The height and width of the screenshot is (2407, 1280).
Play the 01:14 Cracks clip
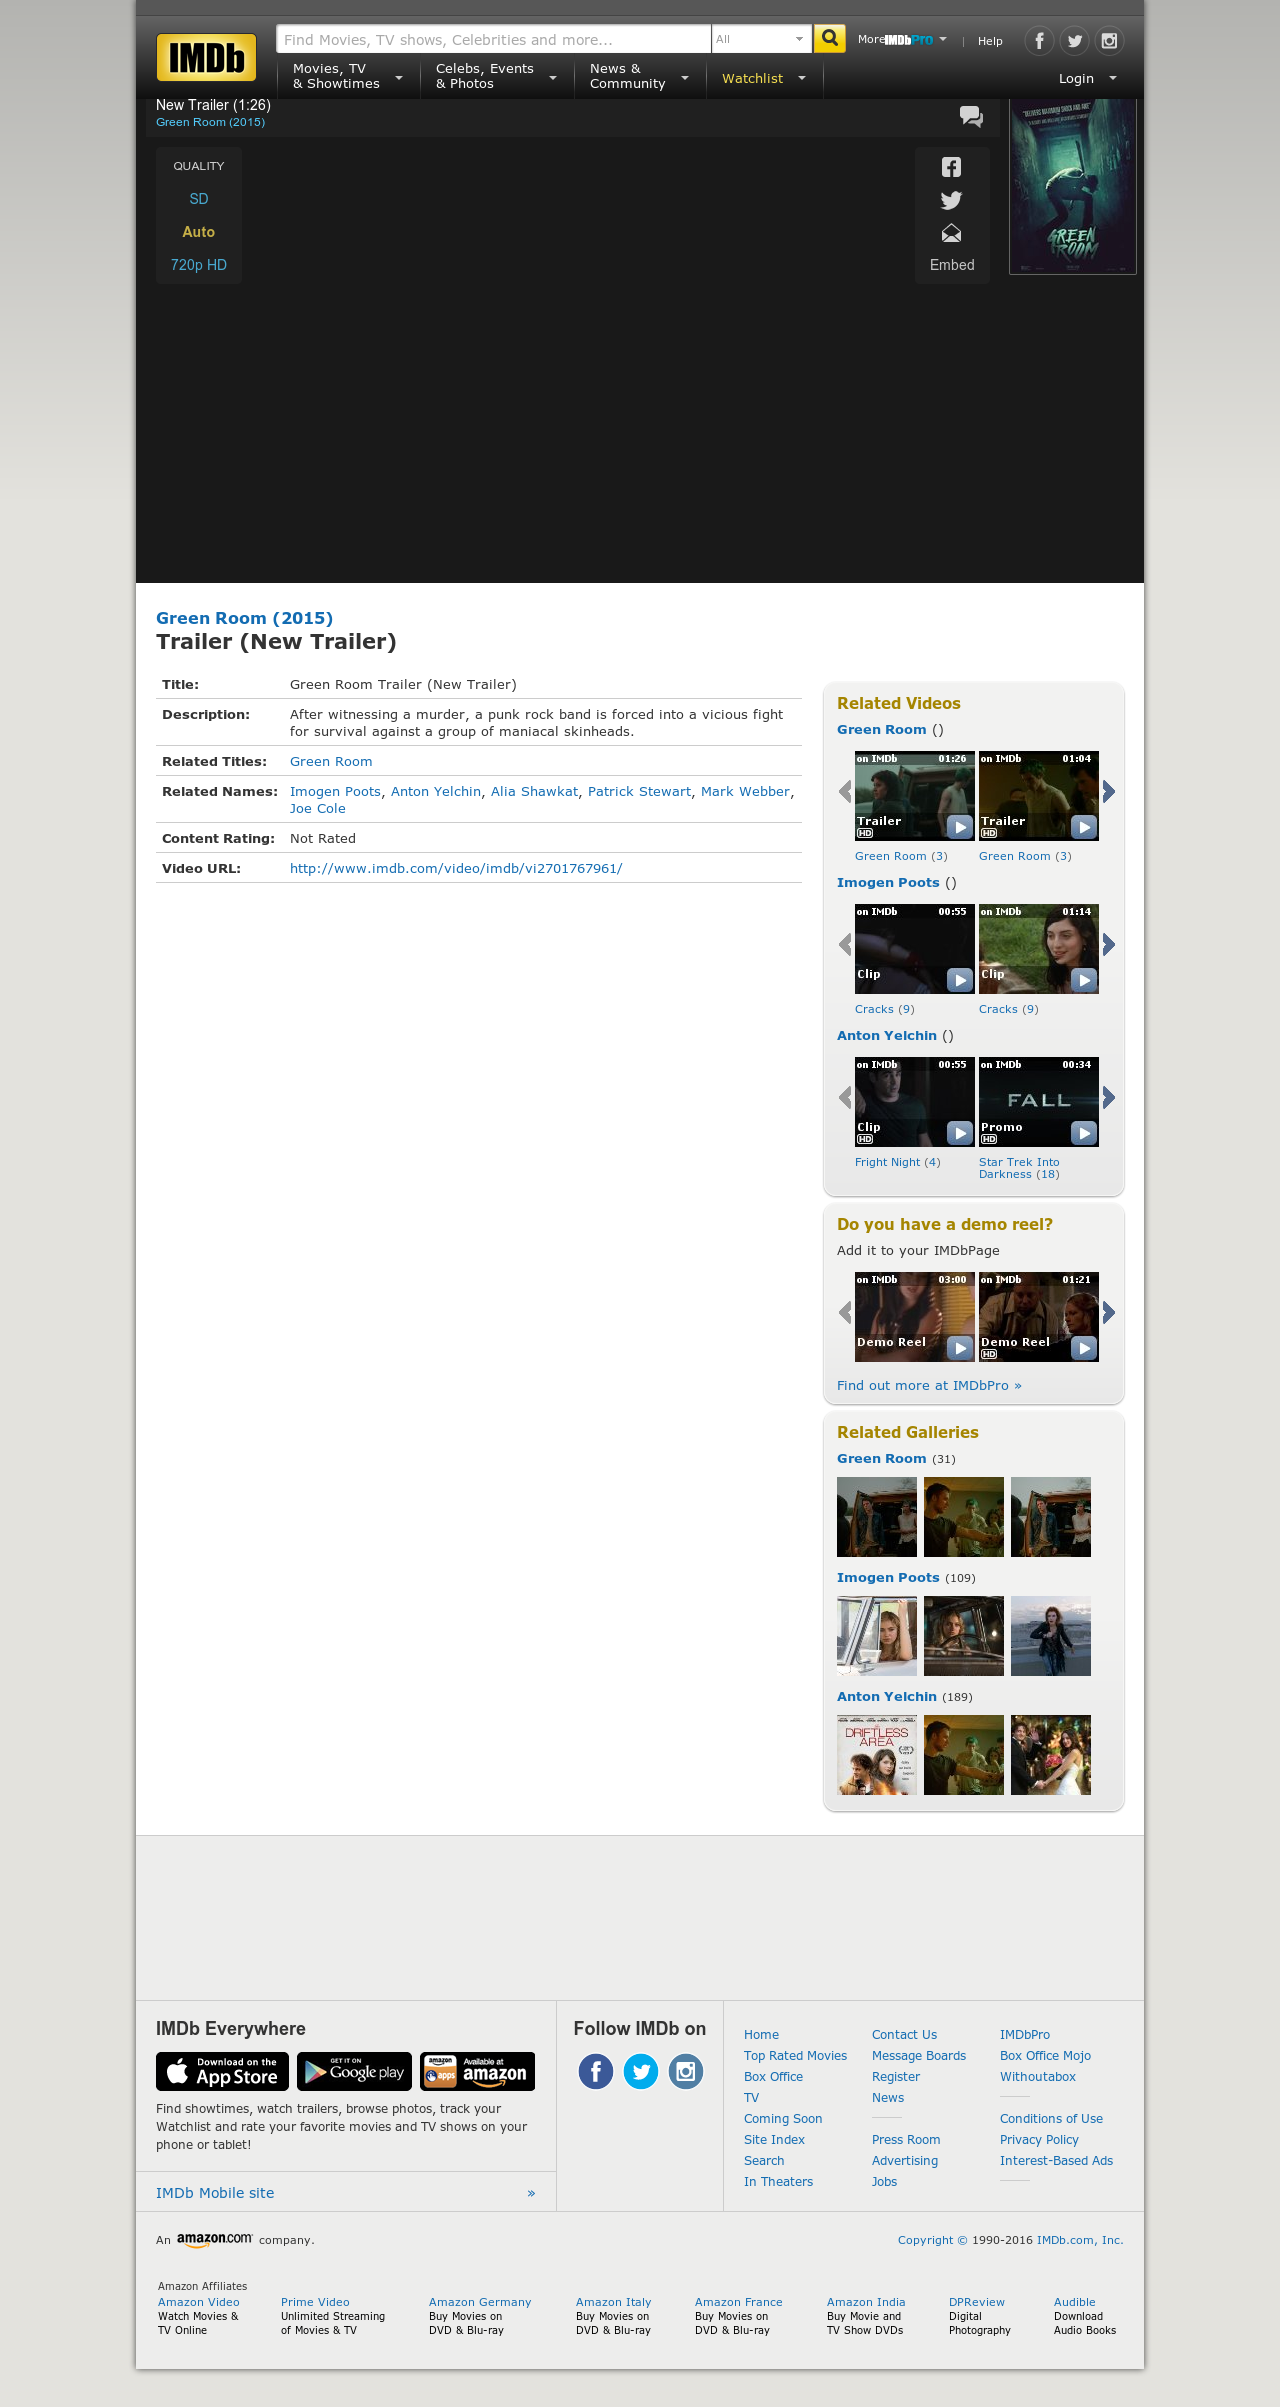[x=1039, y=949]
